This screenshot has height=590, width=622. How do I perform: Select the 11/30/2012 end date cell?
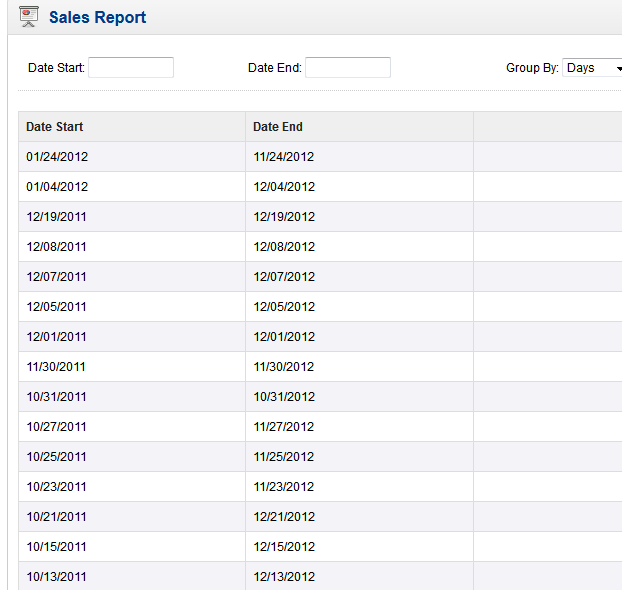pyautogui.click(x=359, y=367)
